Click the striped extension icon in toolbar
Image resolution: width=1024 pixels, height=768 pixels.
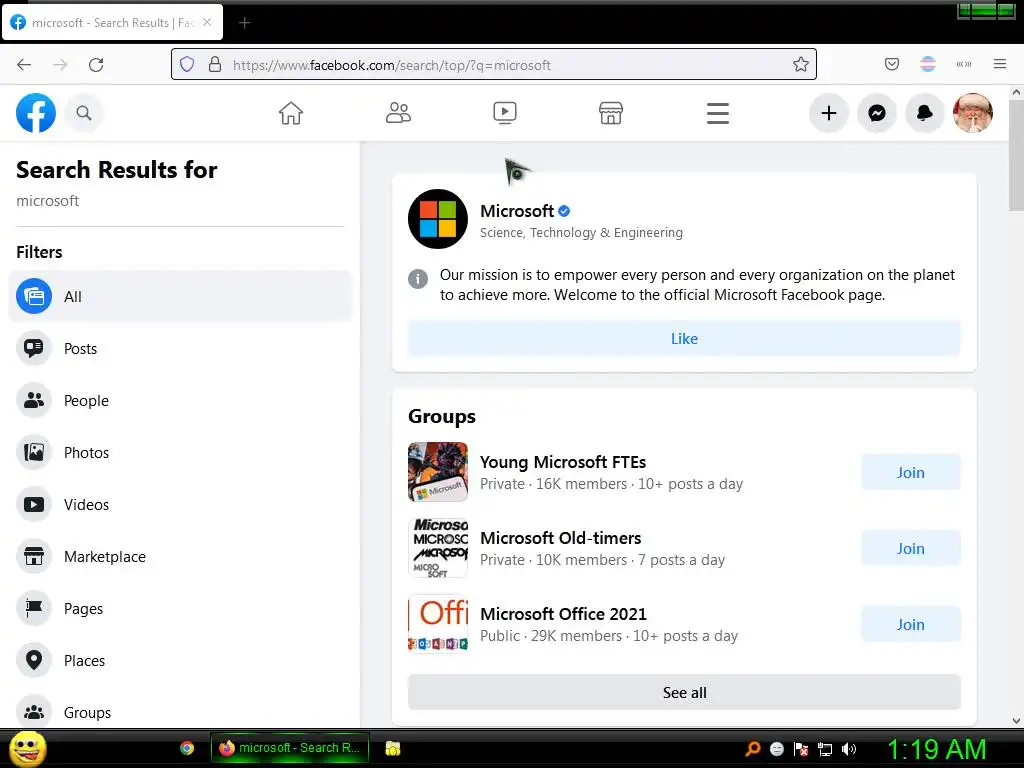tap(927, 64)
